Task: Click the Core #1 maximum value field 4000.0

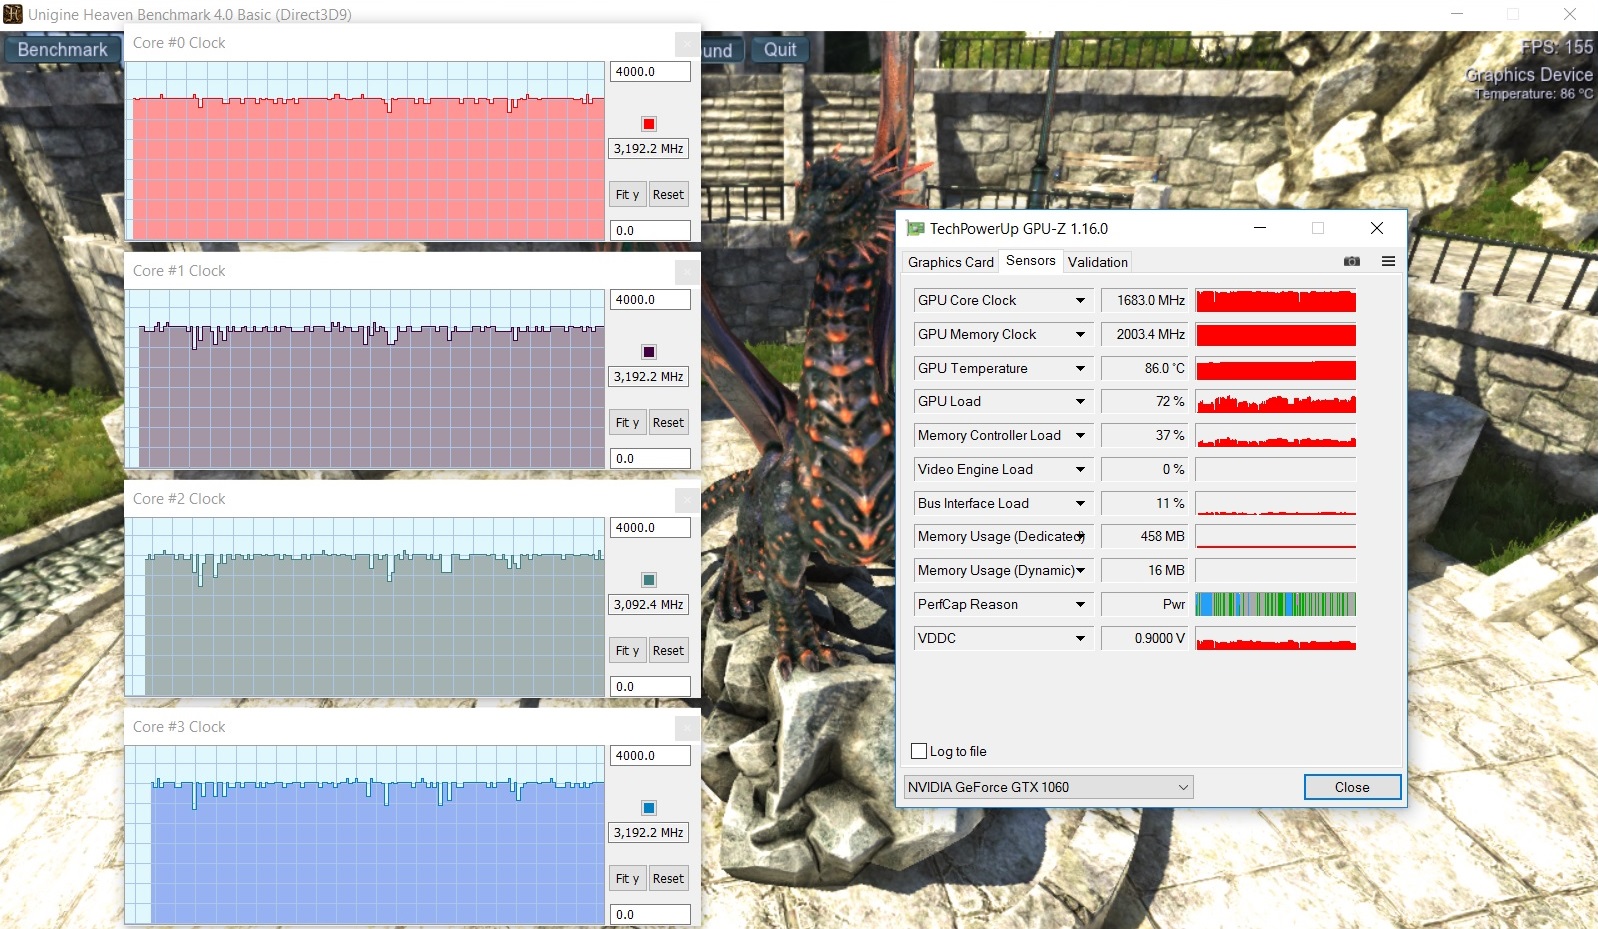Action: coord(650,300)
